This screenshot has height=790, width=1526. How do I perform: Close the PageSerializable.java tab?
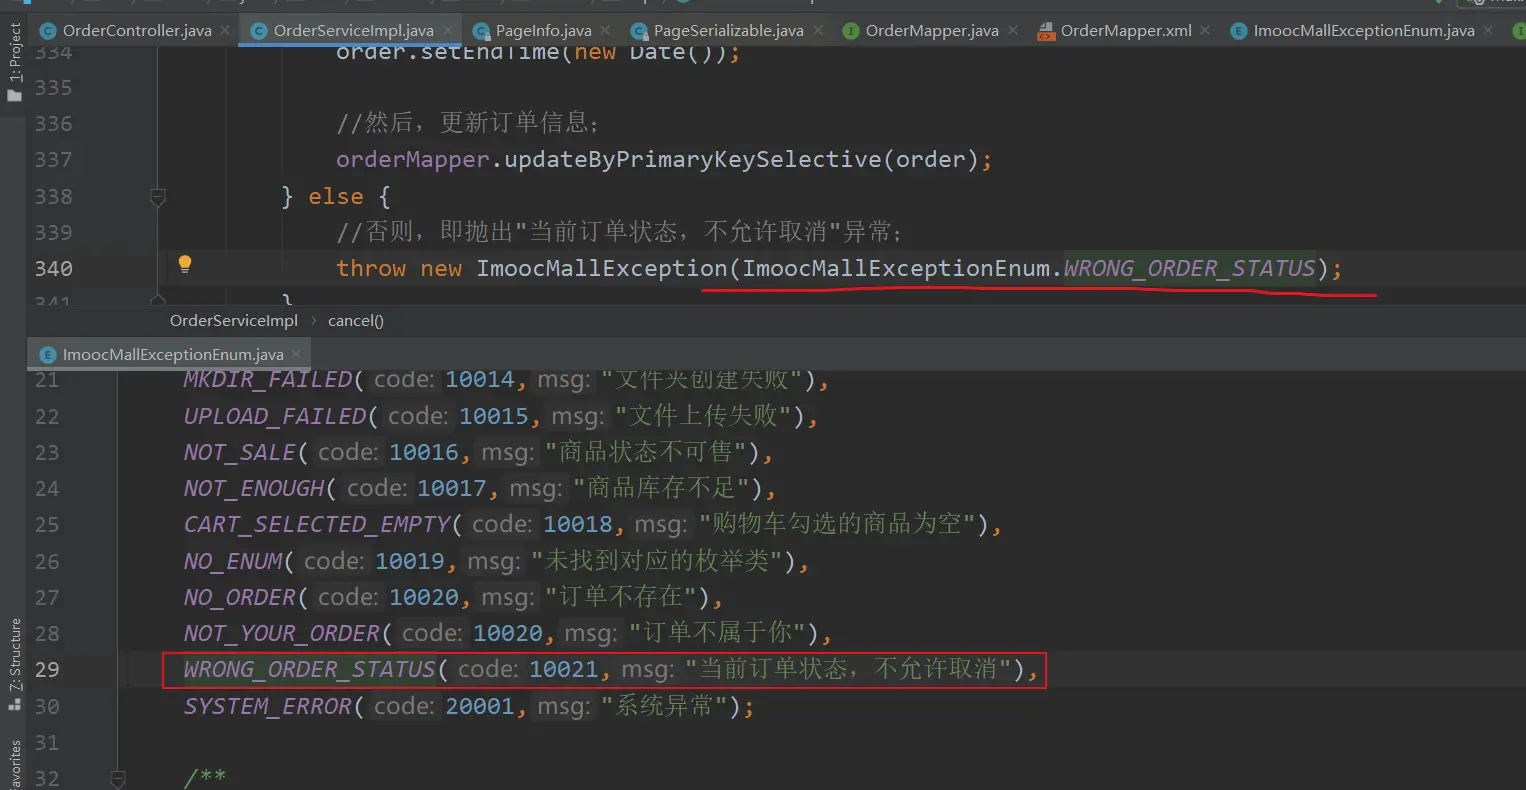(818, 31)
